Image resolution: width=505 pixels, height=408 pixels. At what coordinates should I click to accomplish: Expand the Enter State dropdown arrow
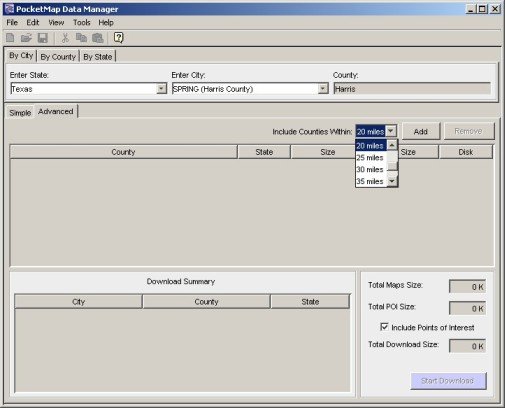(161, 89)
